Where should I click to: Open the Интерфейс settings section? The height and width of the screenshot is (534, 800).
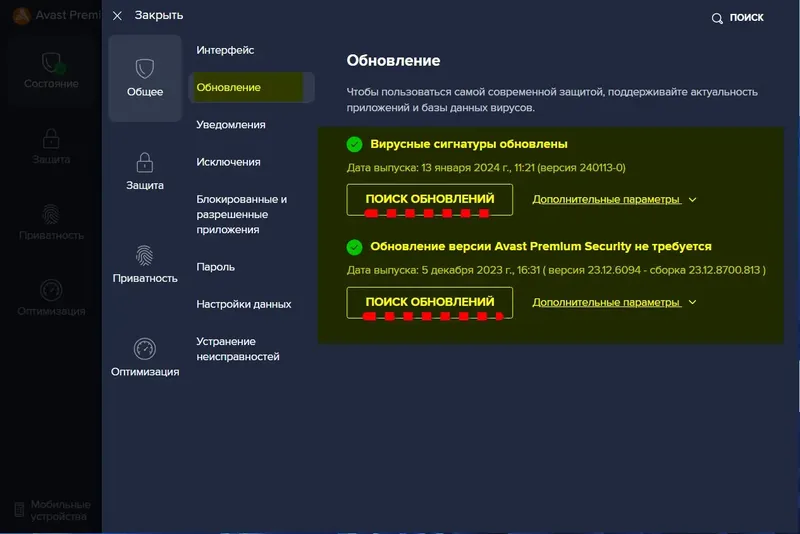pos(225,50)
